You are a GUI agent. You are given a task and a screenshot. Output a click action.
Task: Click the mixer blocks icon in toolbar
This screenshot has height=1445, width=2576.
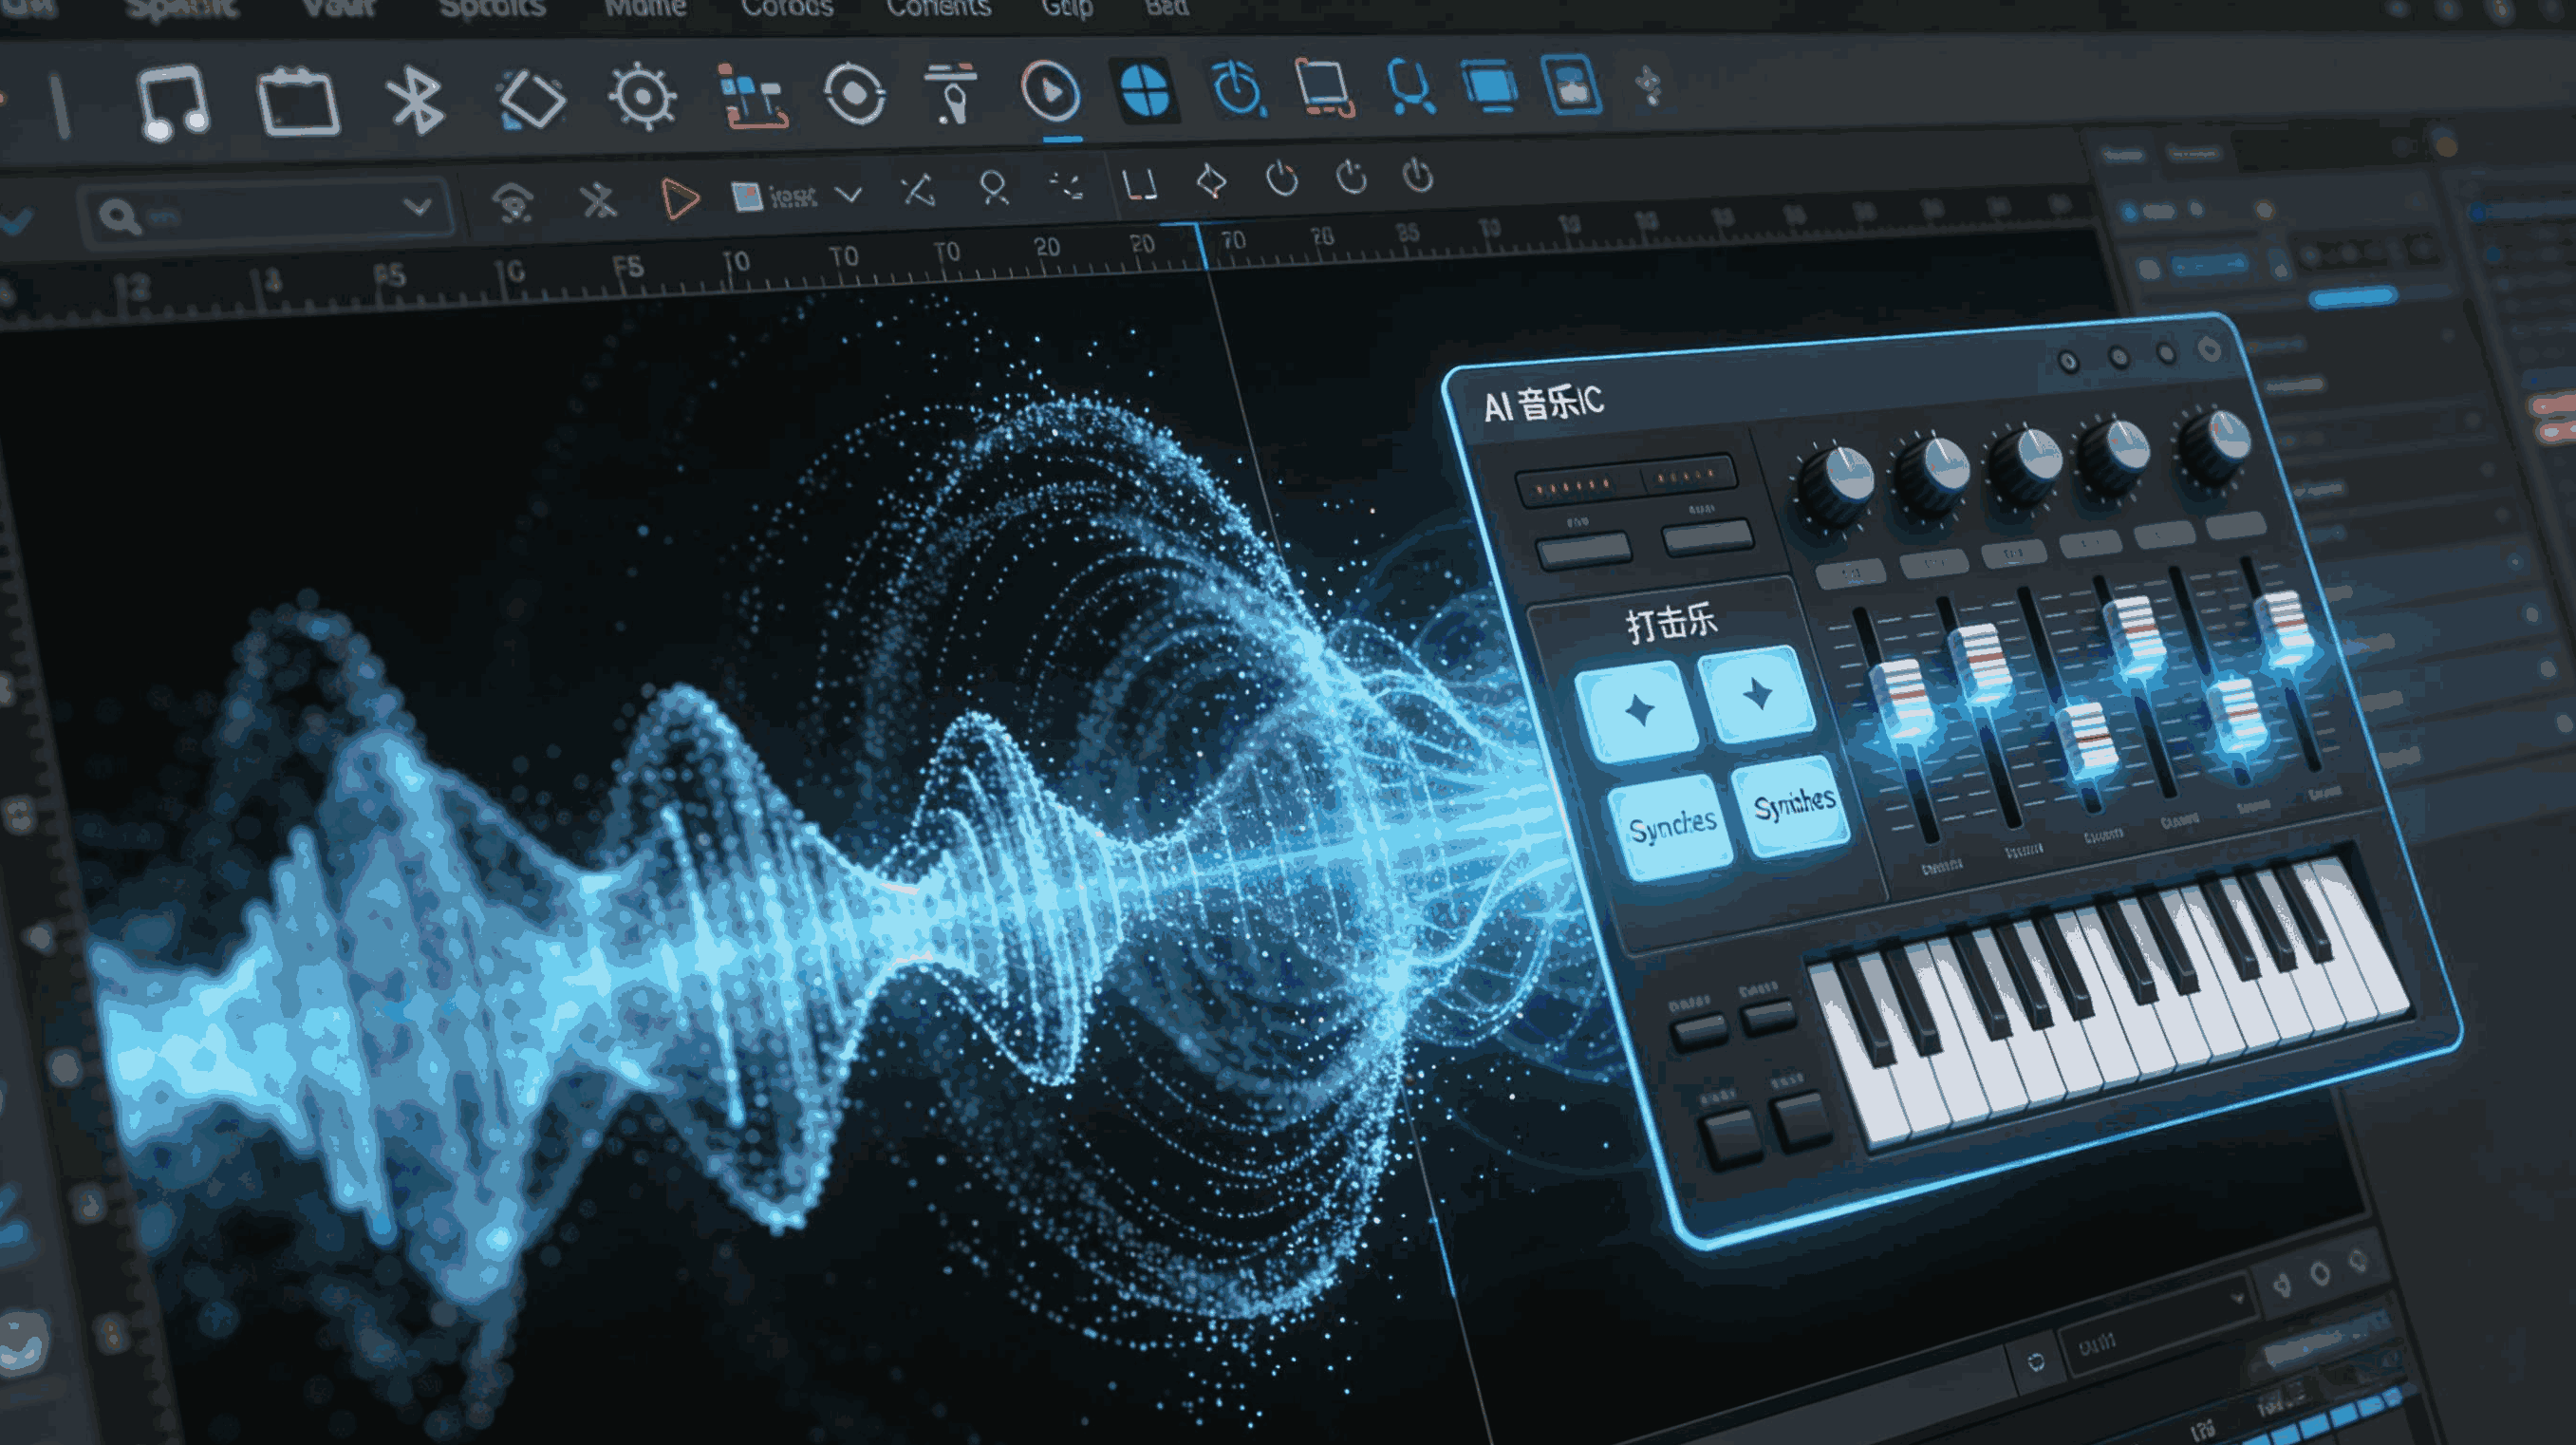[752, 96]
